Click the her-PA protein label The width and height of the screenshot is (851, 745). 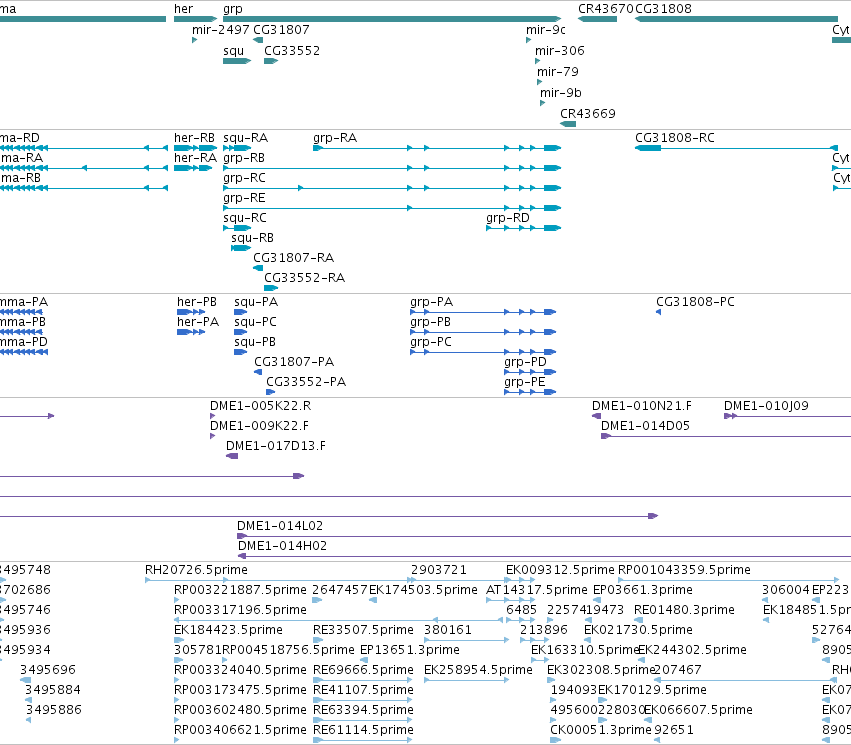(x=198, y=322)
